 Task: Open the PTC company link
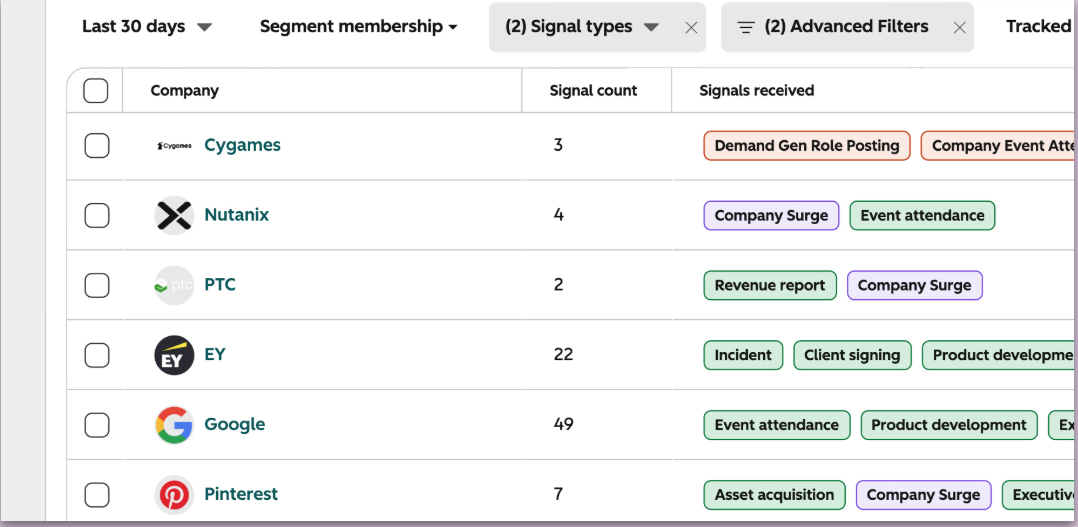[x=220, y=285]
